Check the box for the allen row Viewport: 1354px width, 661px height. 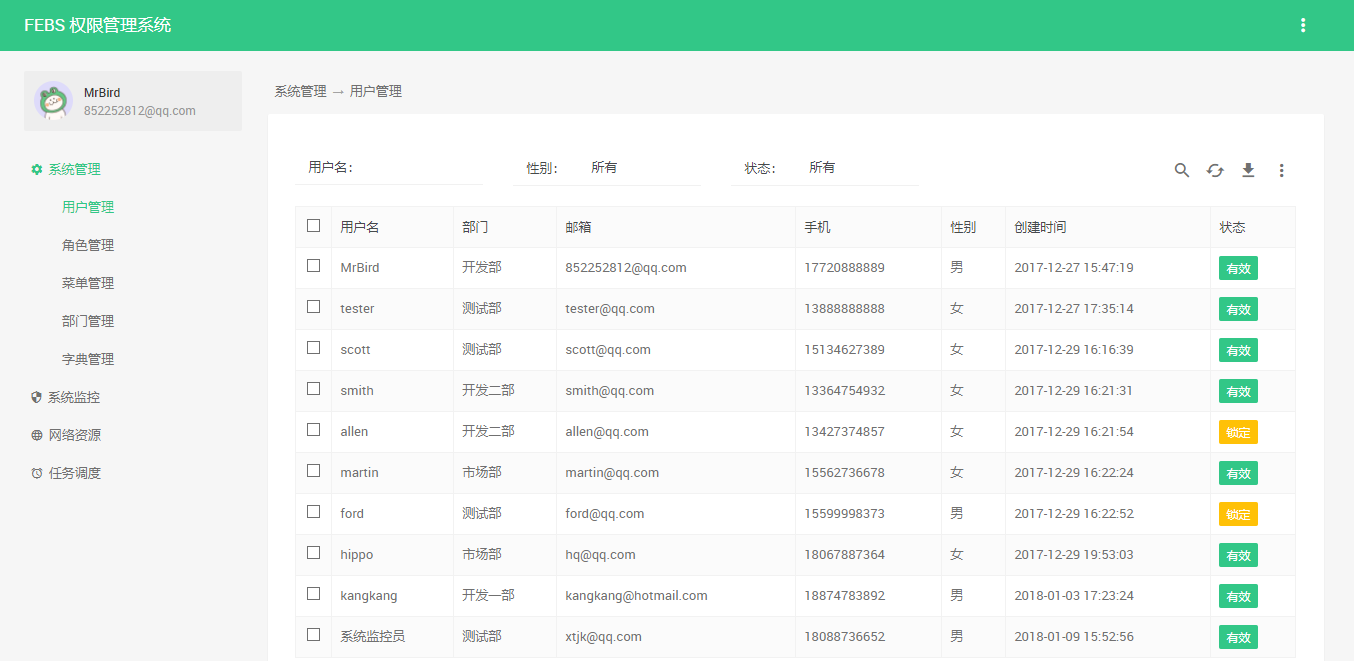tap(314, 430)
